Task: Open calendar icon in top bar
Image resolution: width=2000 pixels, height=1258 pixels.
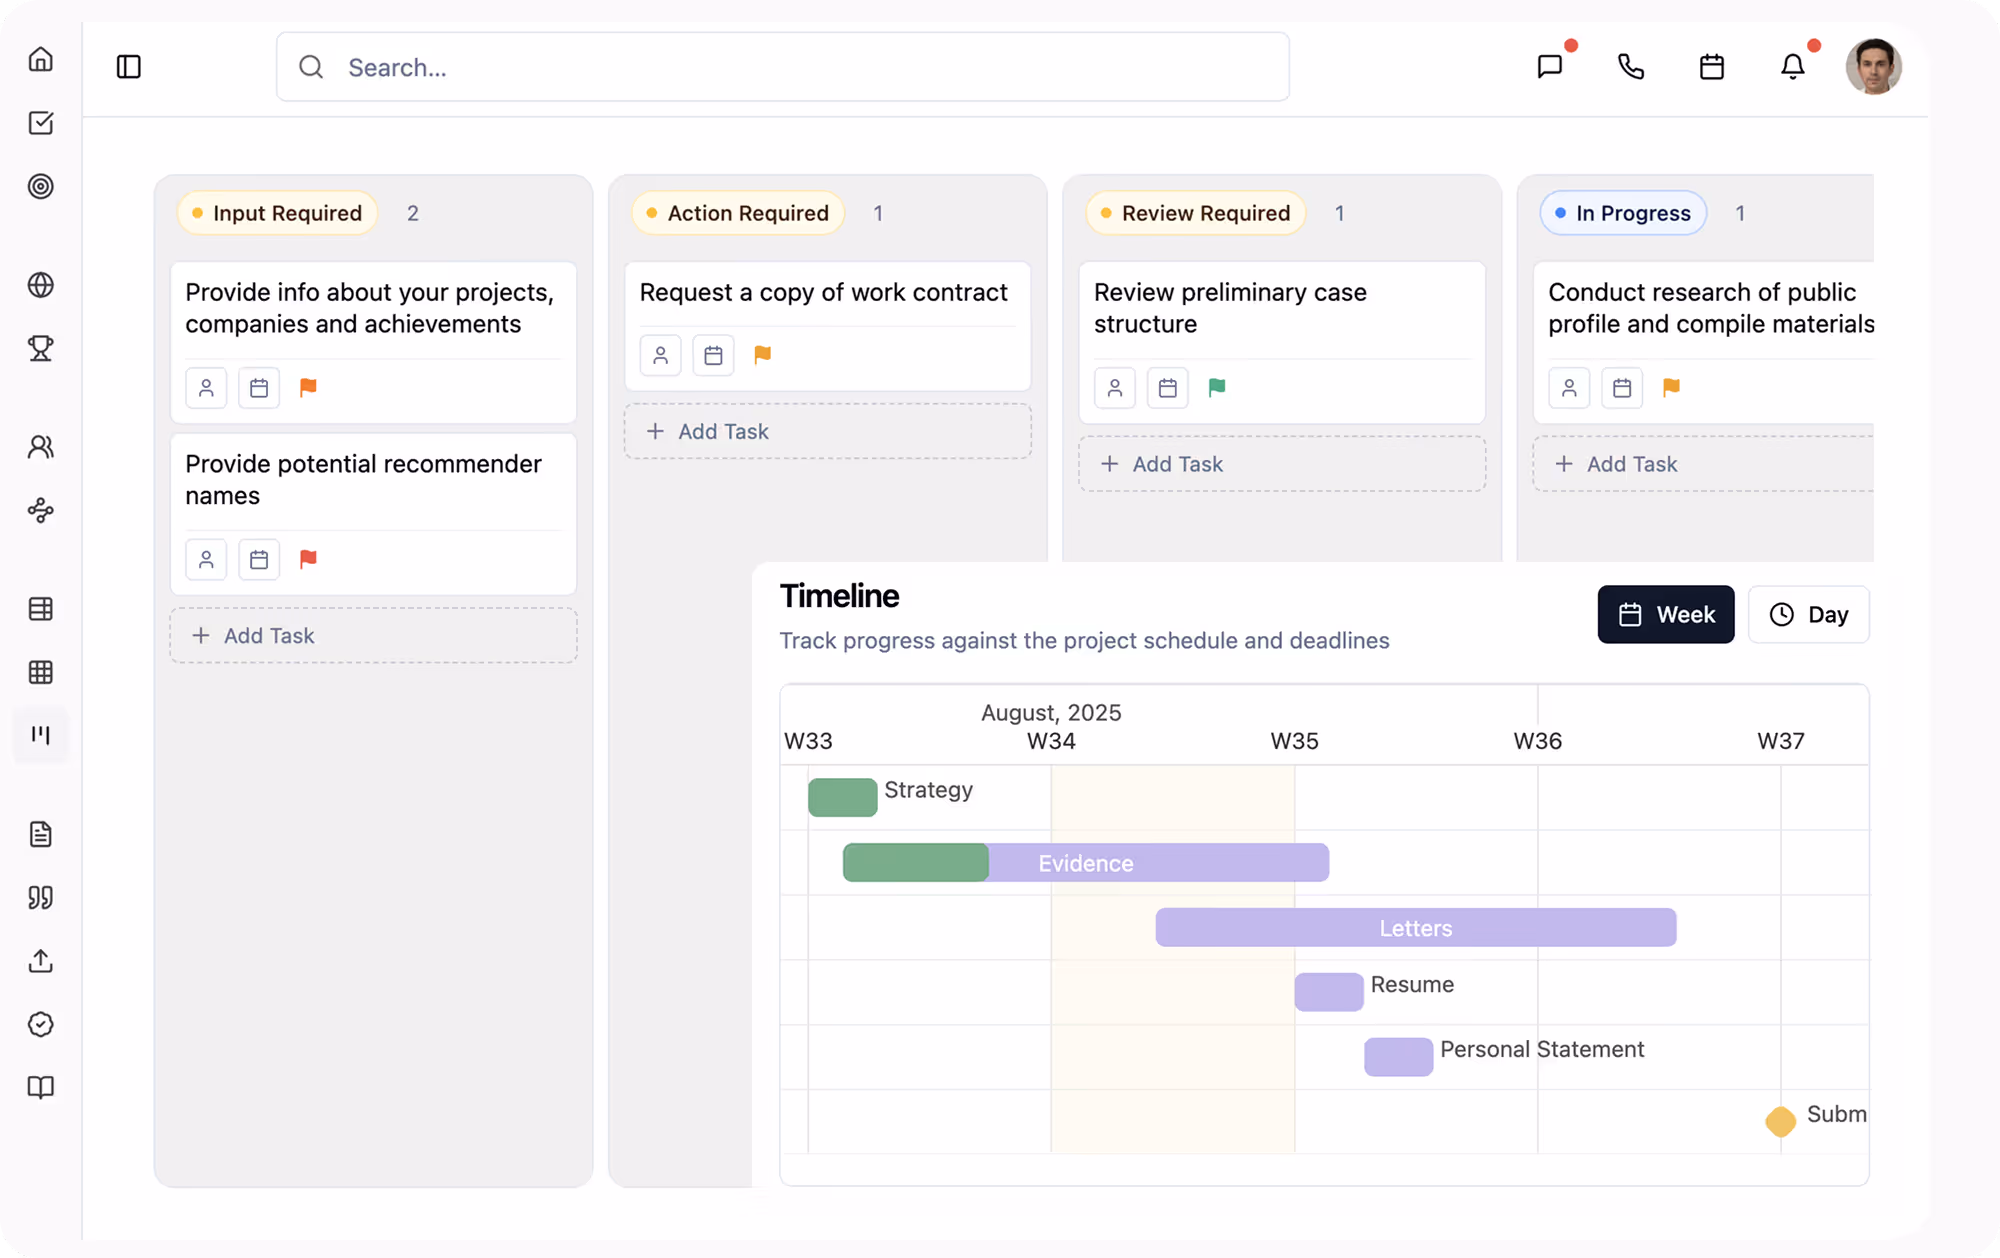Action: pos(1712,67)
